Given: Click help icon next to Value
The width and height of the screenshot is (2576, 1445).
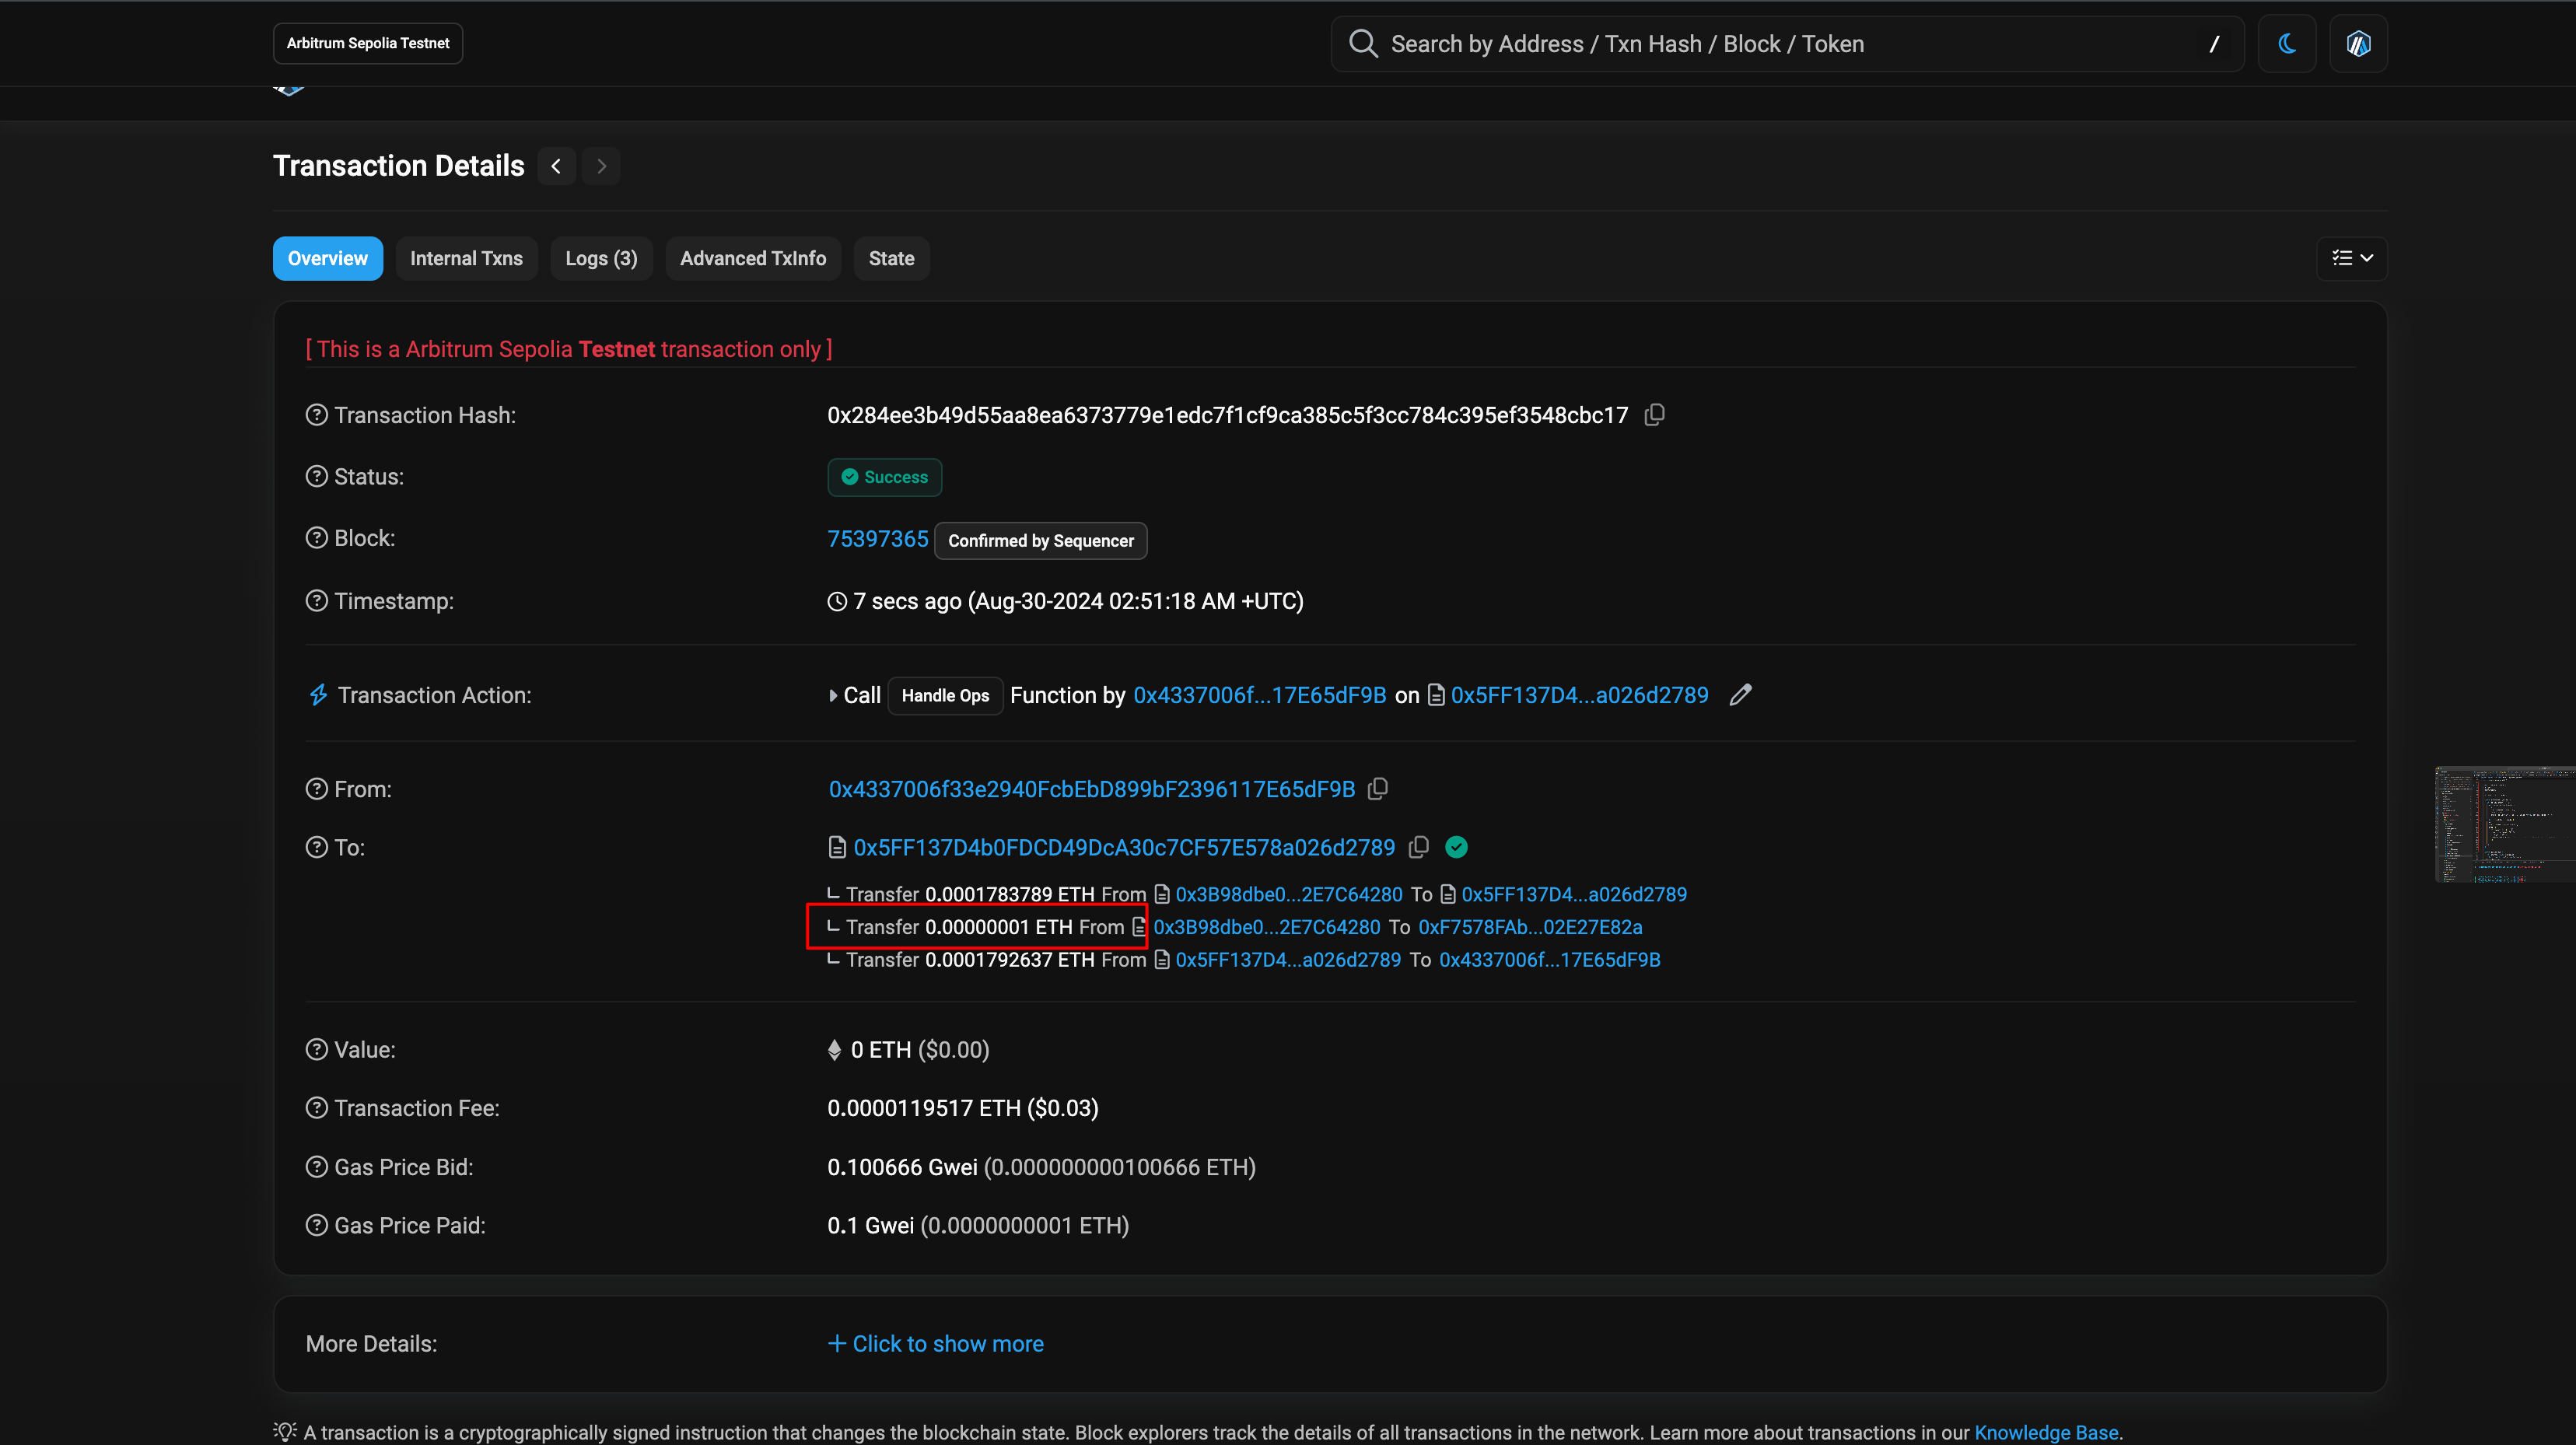Looking at the screenshot, I should [317, 1050].
